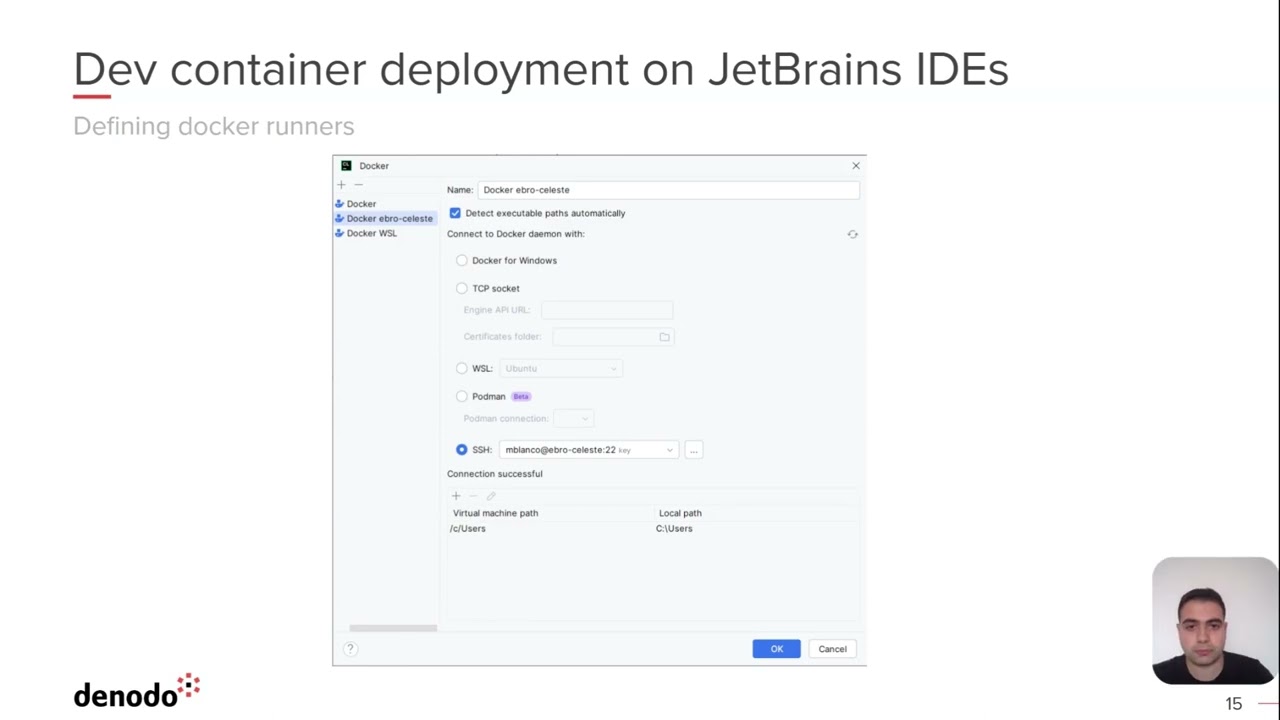Toggle Detect executable paths automatically
1280x720 pixels.
[x=455, y=213]
